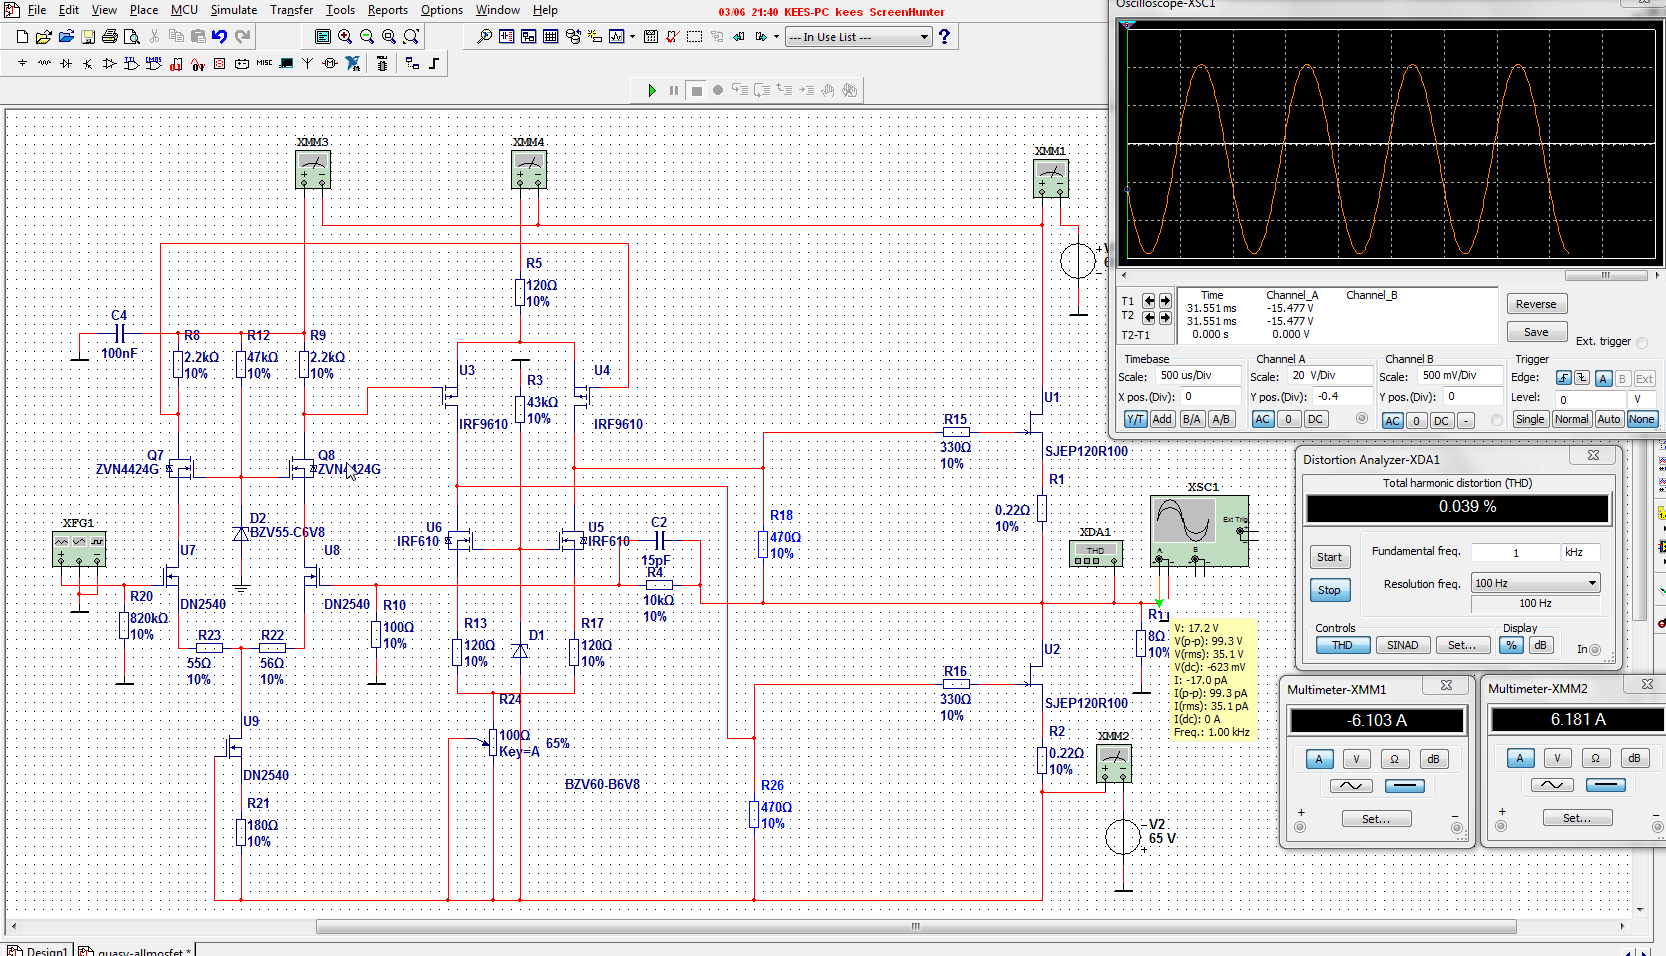Open the Resolution freq. 100 Hz dropdown
1666x956 pixels.
[x=1536, y=583]
